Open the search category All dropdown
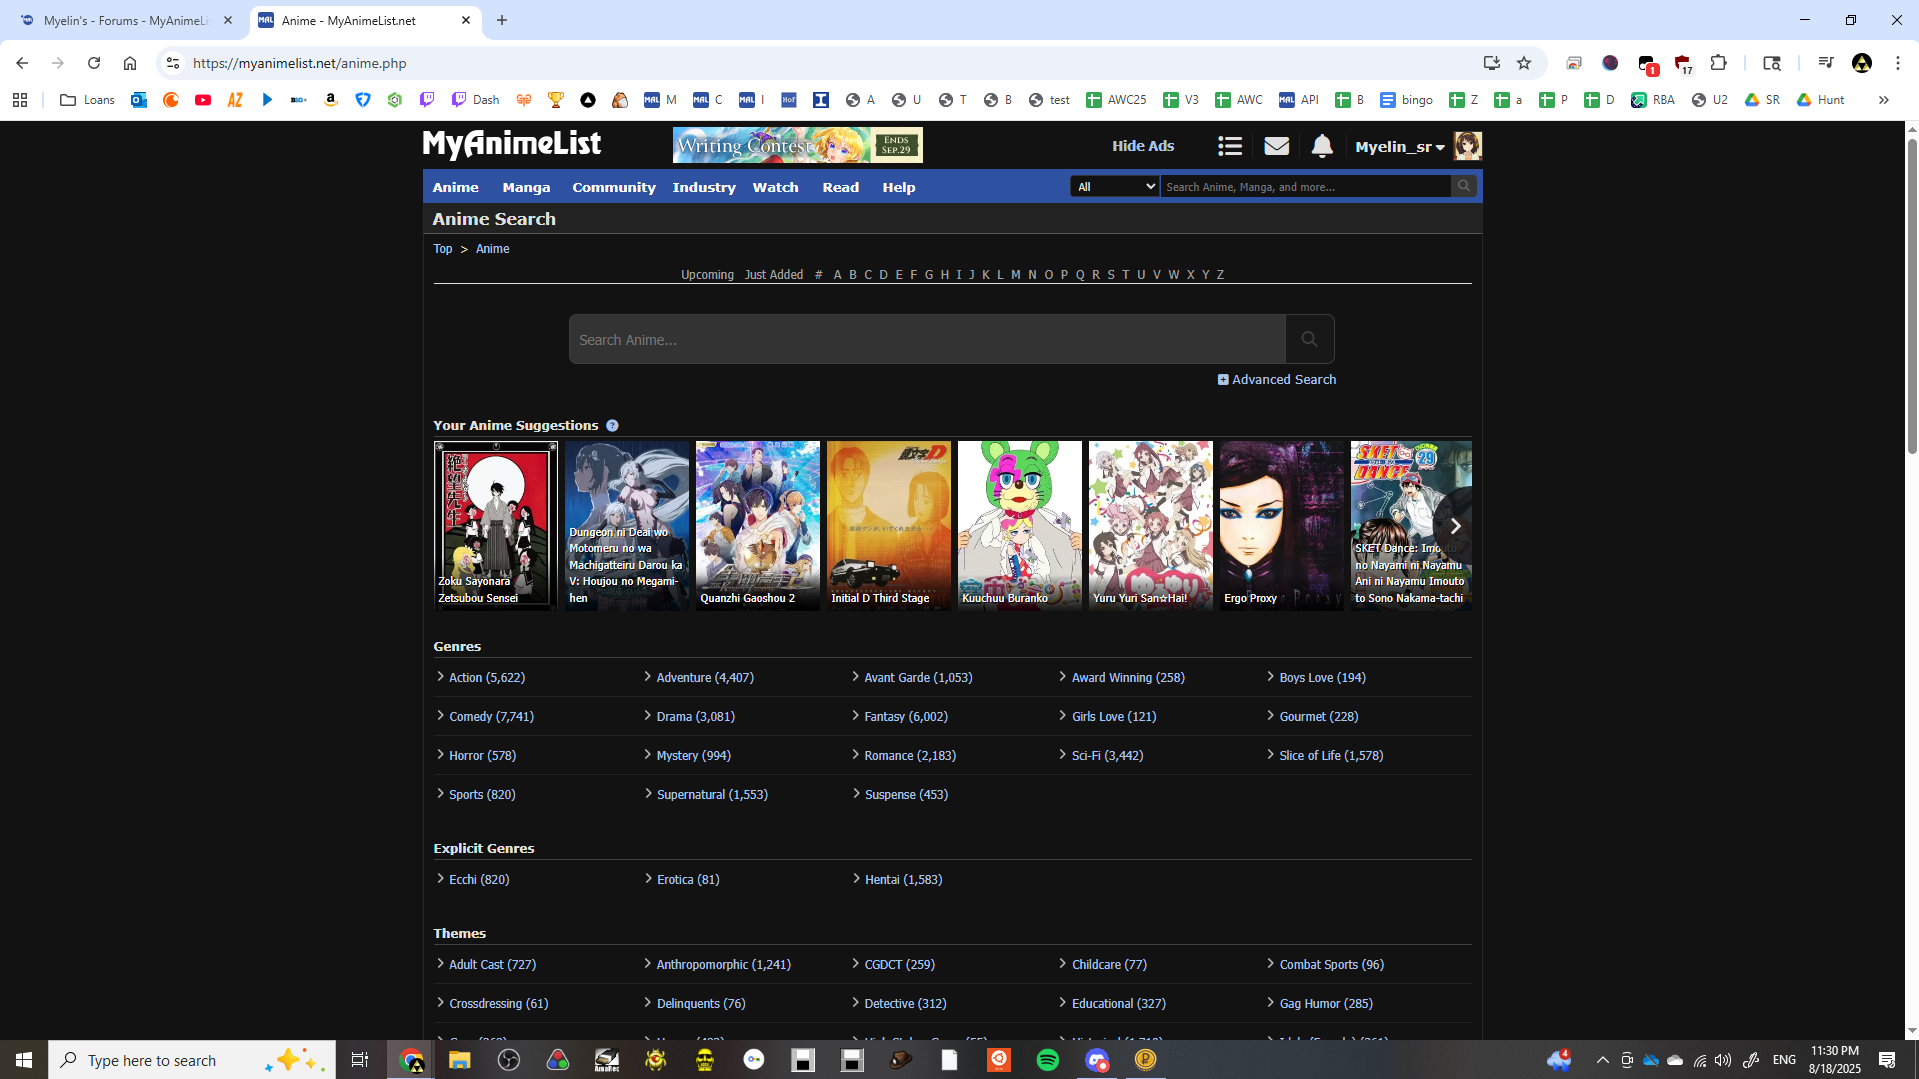This screenshot has width=1919, height=1079. (x=1115, y=186)
